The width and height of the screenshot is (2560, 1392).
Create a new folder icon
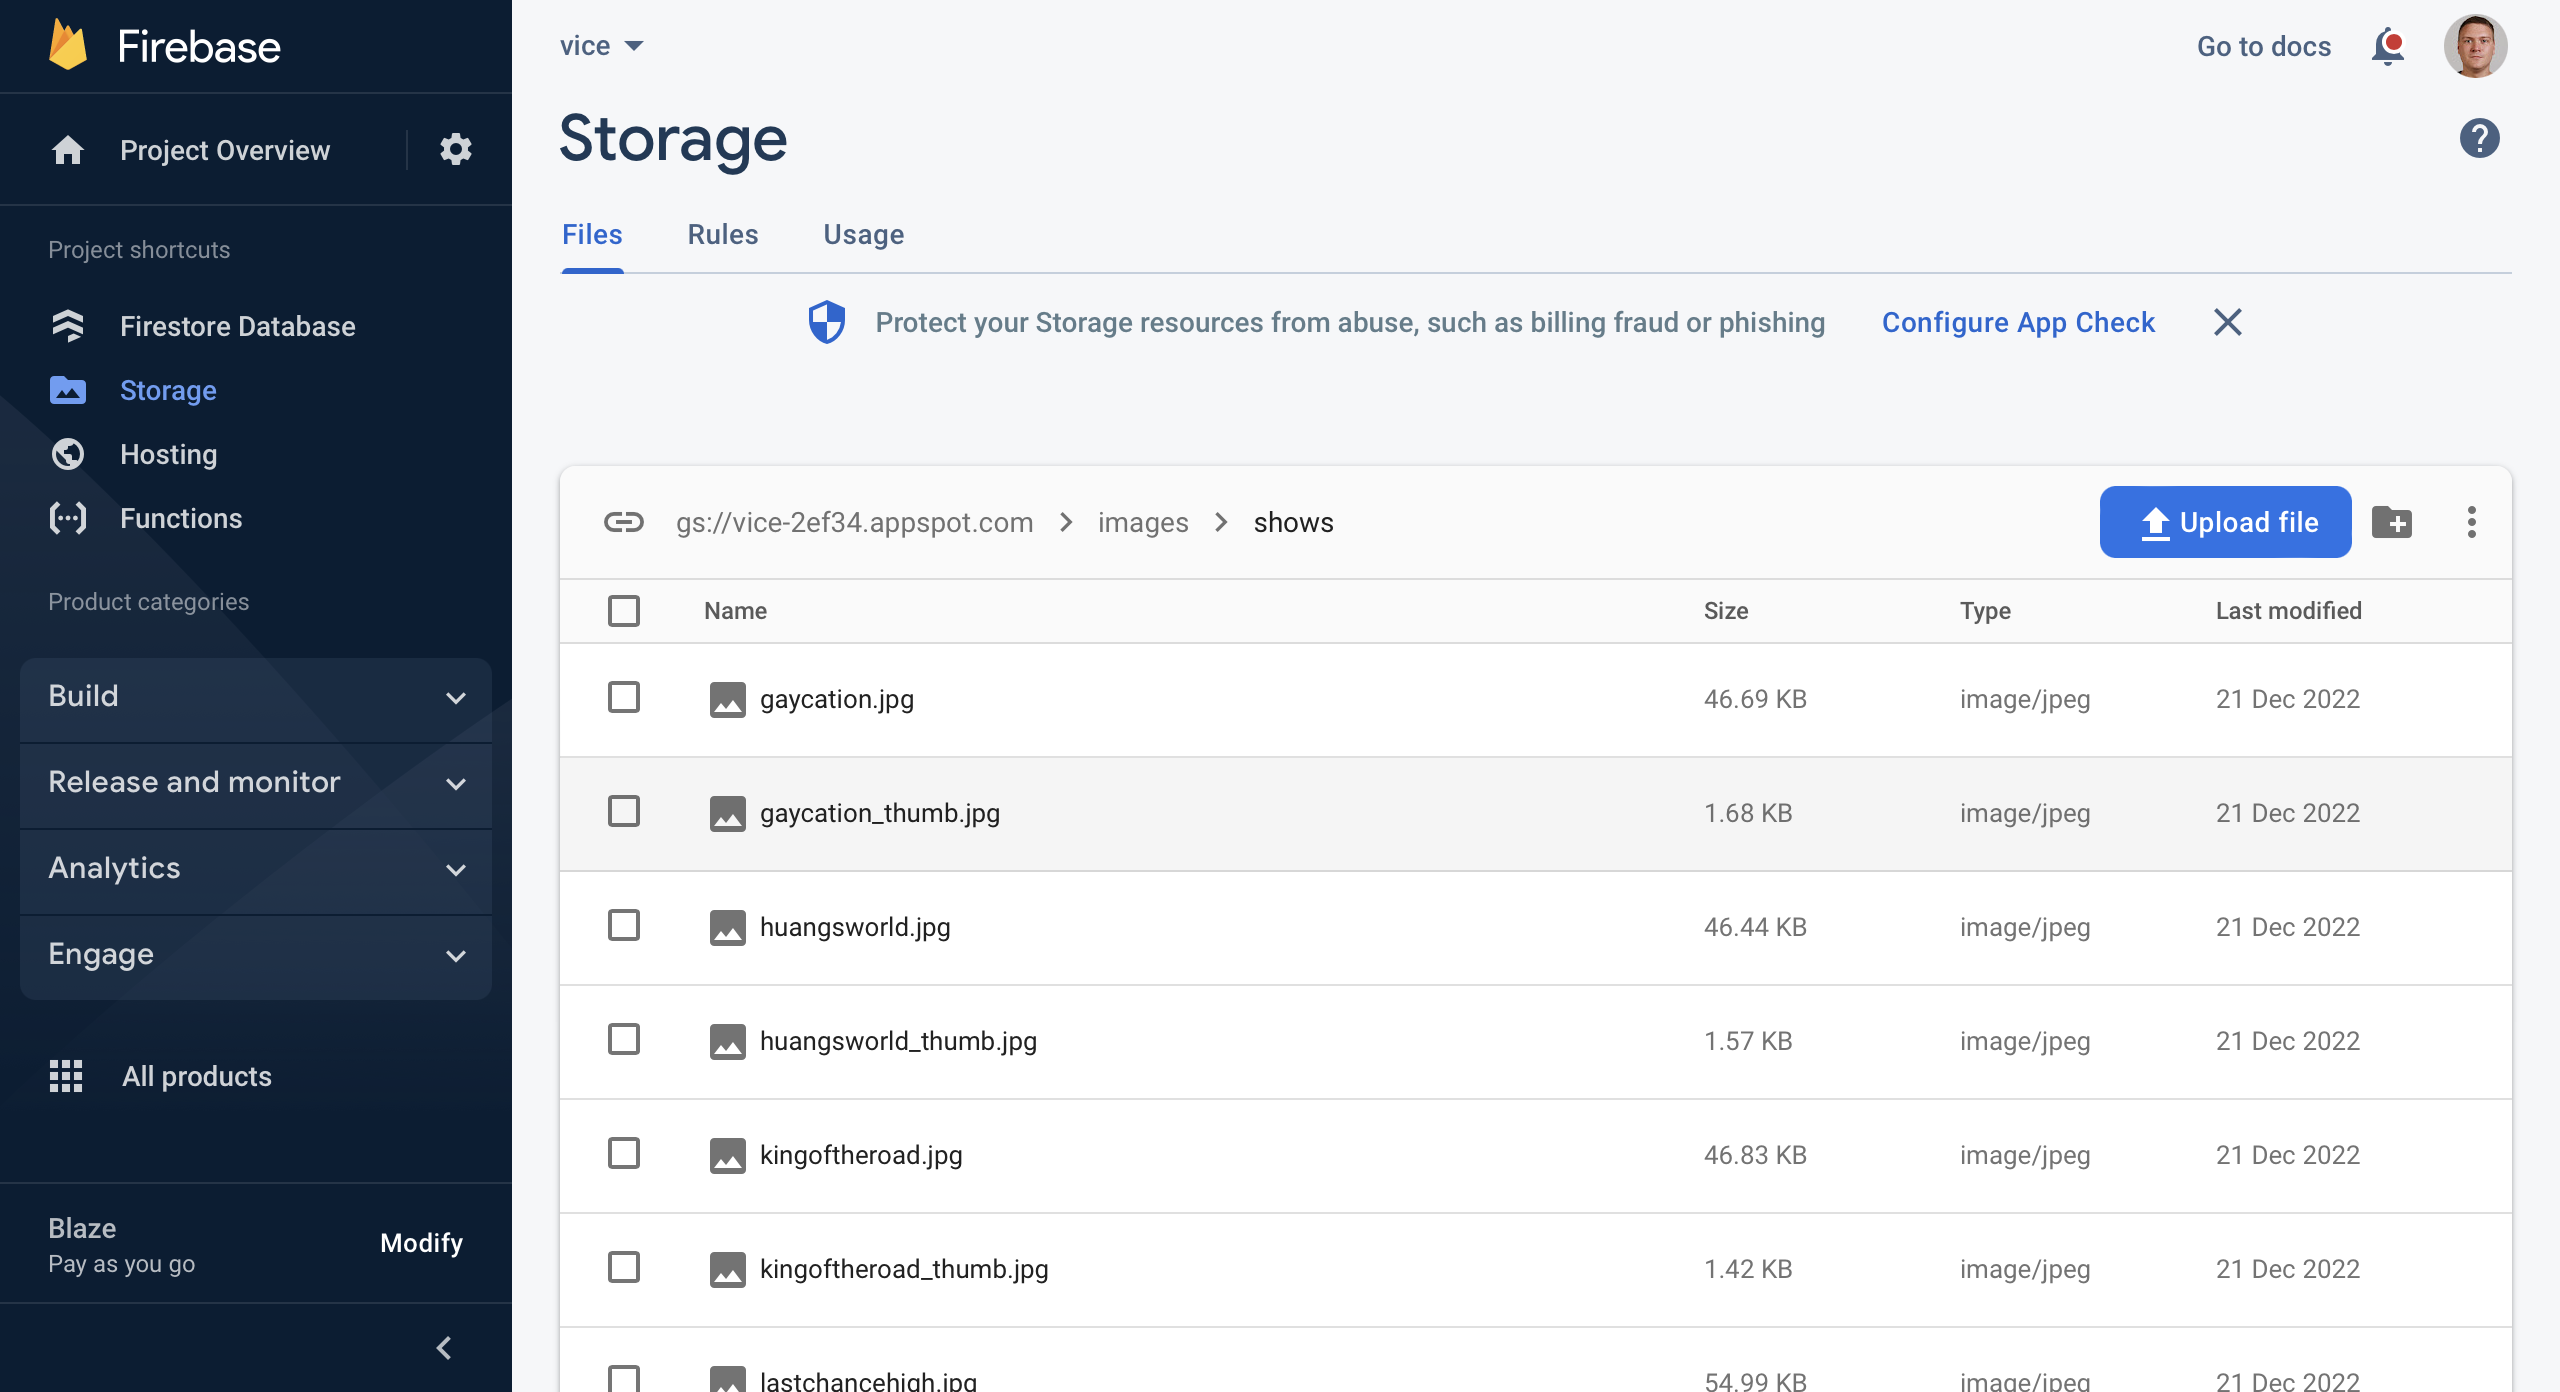click(2392, 522)
